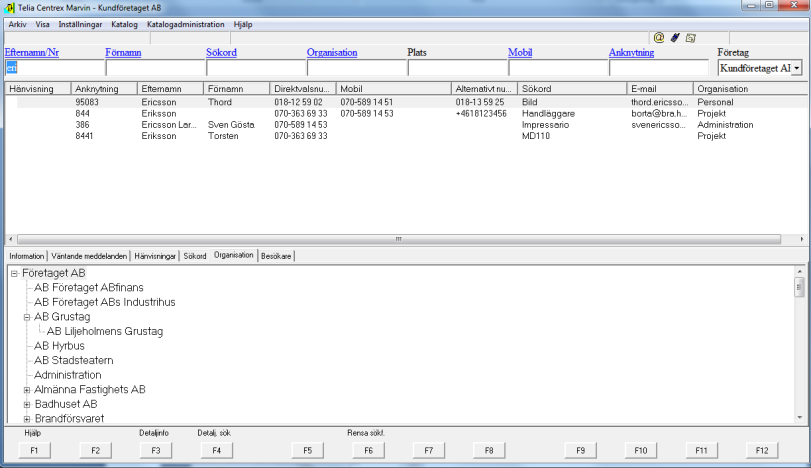Image resolution: width=811 pixels, height=468 pixels.
Task: Click the Mobil search label link
Action: pyautogui.click(x=520, y=52)
